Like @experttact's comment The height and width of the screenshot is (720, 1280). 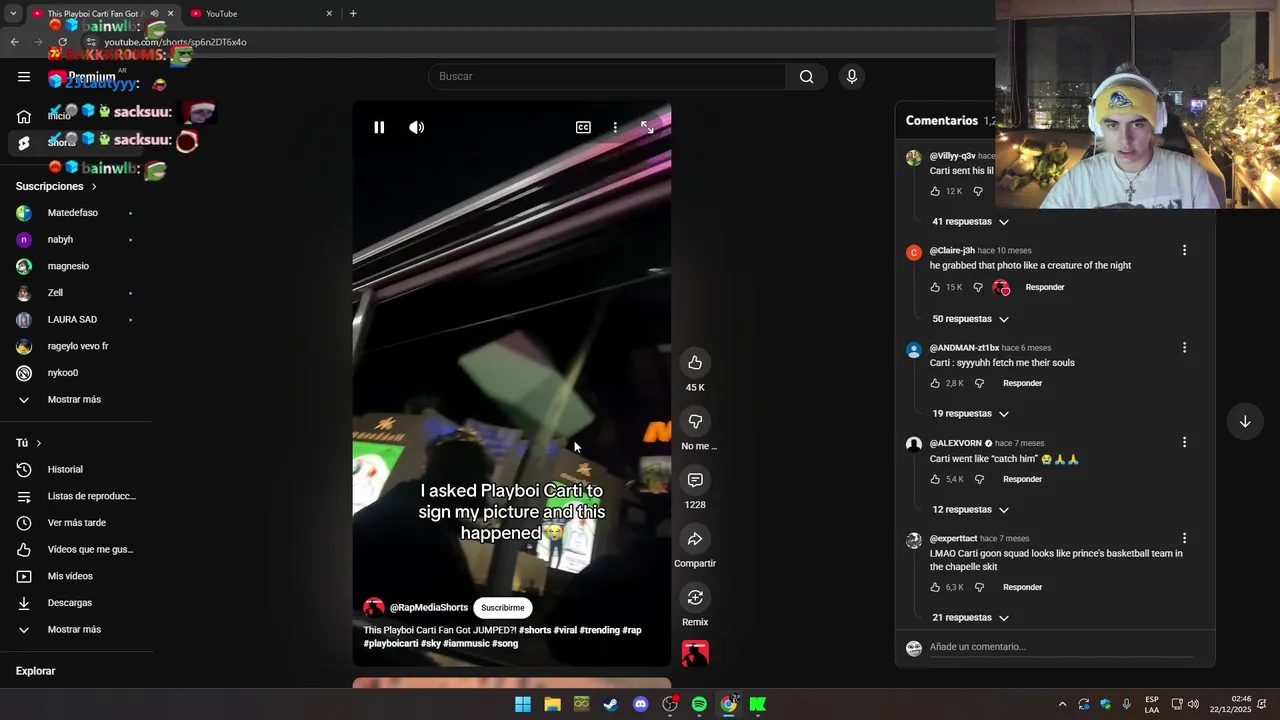[x=935, y=587]
